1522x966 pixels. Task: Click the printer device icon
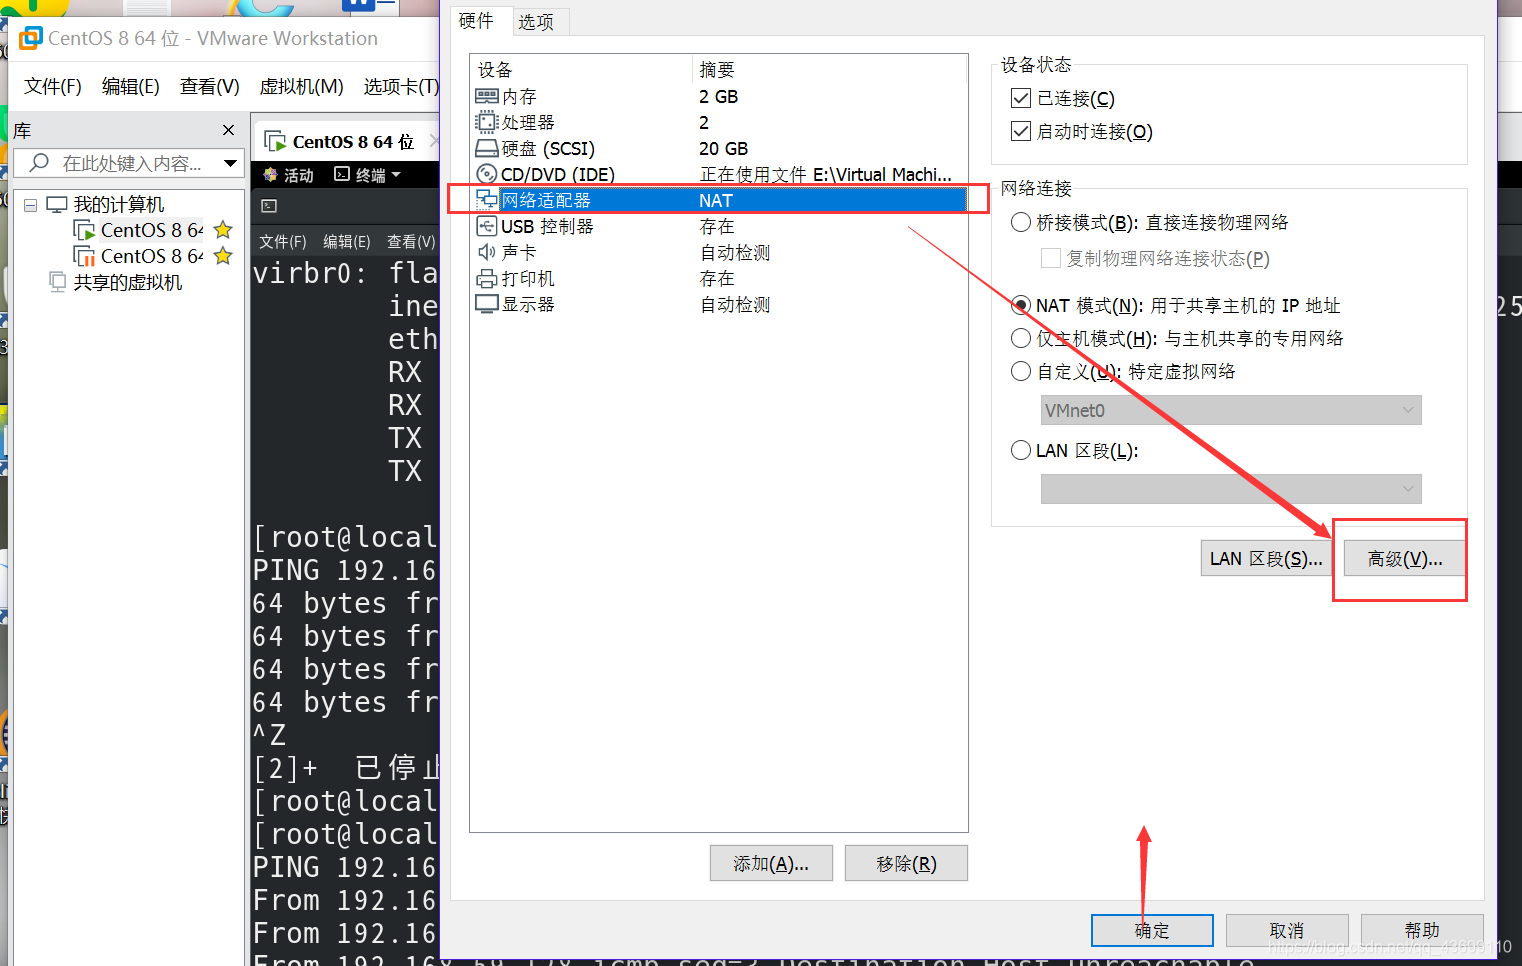click(487, 278)
